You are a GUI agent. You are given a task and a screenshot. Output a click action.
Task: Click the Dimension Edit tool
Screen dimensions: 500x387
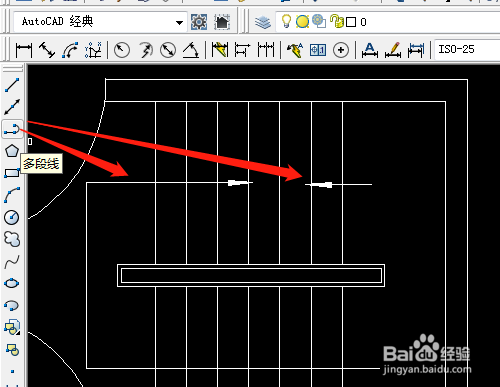(370, 50)
